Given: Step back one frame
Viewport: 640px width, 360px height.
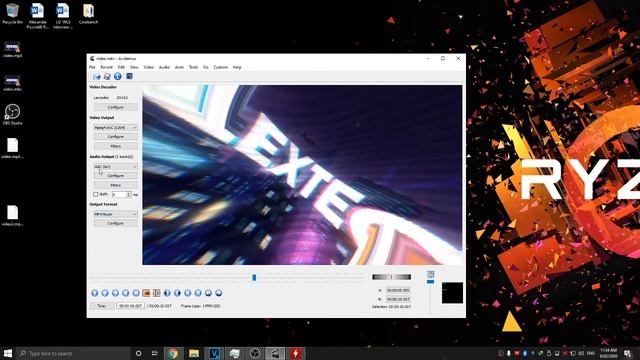Looking at the screenshot, I should (105, 293).
